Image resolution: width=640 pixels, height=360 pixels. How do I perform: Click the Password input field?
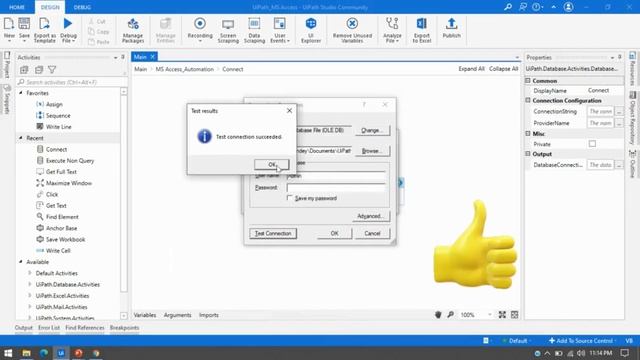click(x=336, y=187)
